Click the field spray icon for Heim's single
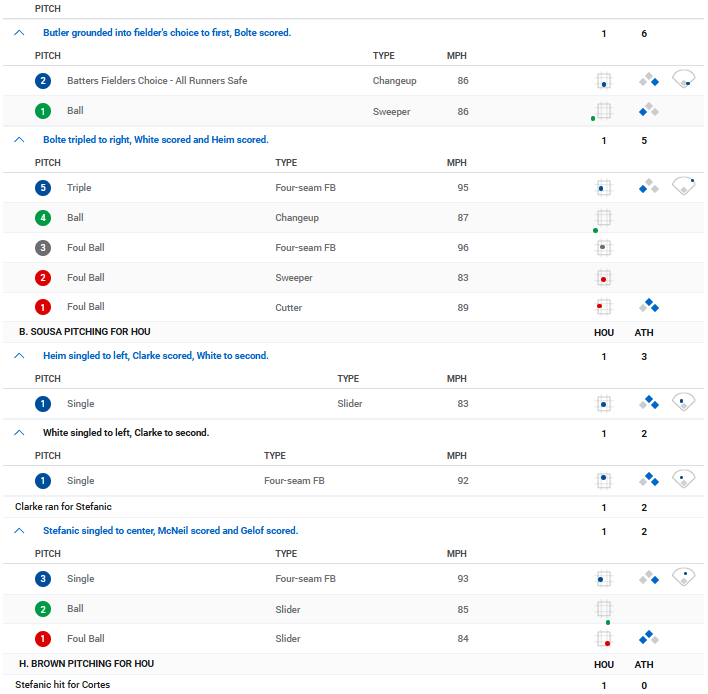 point(684,402)
